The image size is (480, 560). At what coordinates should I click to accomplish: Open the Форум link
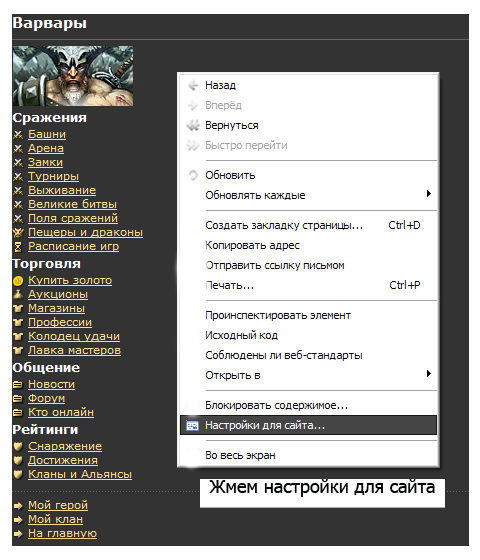[x=47, y=398]
